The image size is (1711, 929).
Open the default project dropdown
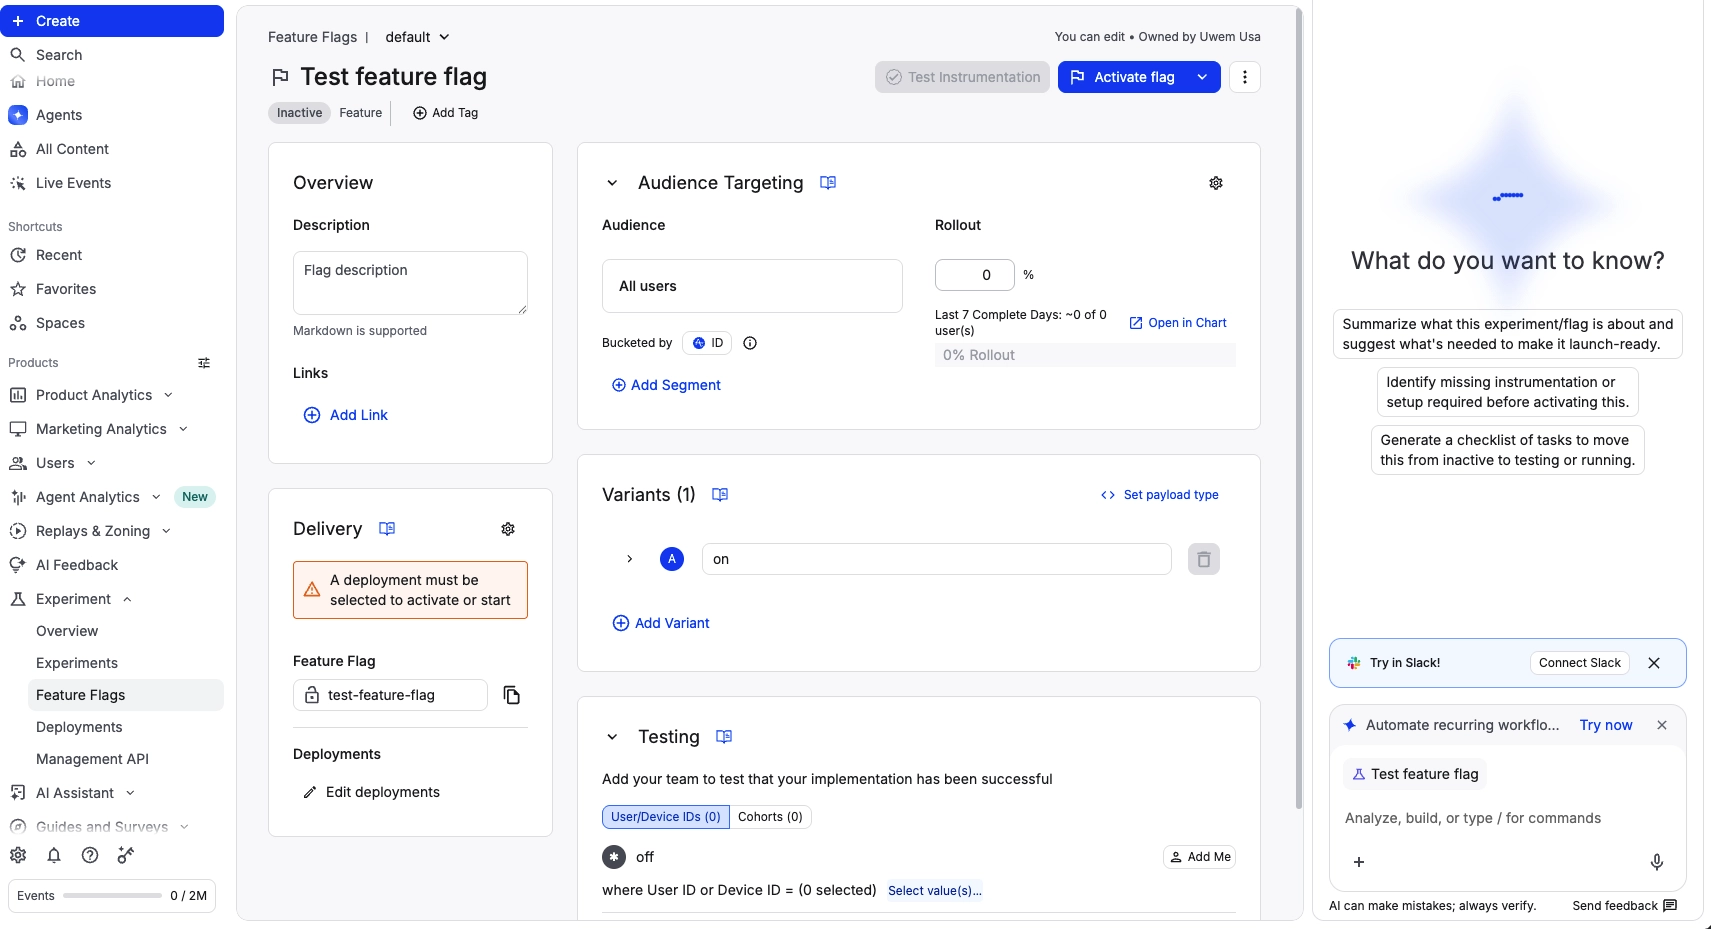click(417, 37)
